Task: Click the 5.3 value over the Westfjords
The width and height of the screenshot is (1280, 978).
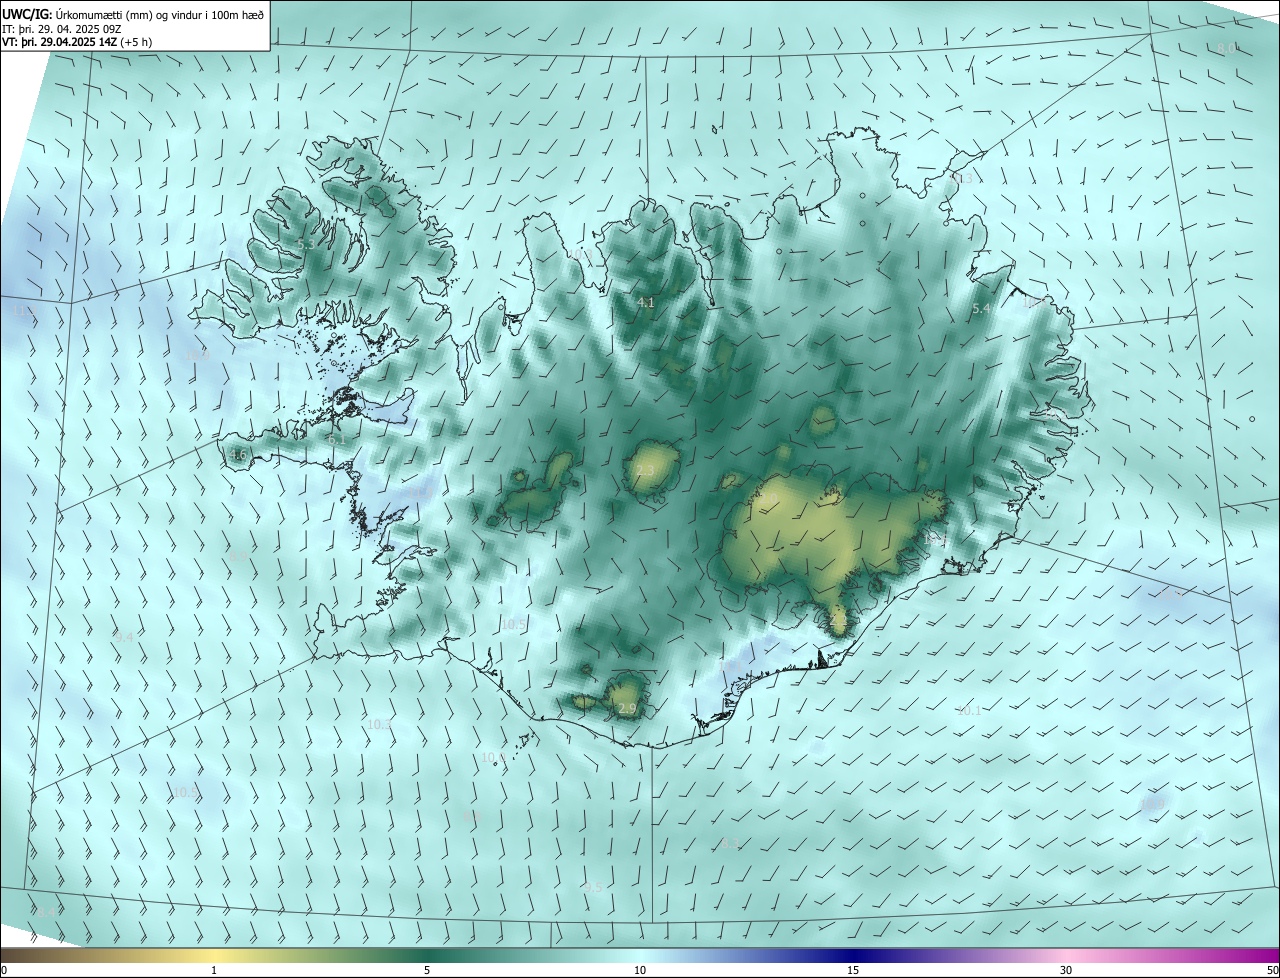Action: coord(306,244)
